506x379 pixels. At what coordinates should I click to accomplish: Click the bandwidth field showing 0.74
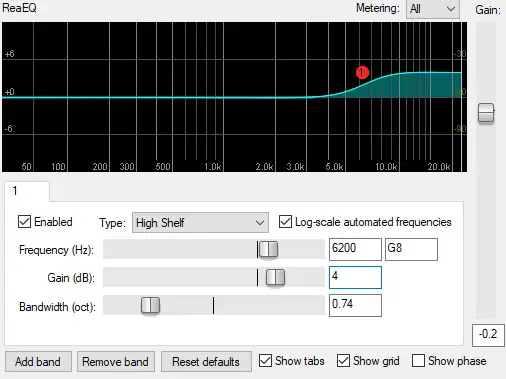pyautogui.click(x=355, y=305)
